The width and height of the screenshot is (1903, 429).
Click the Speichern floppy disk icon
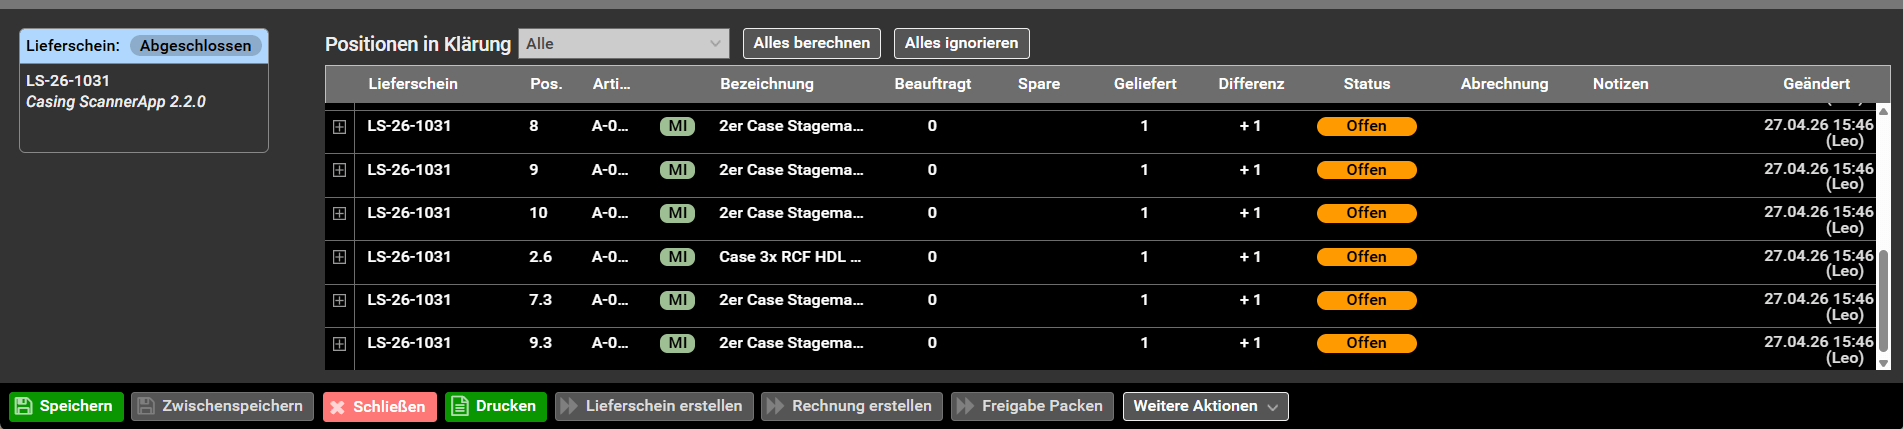tap(24, 406)
